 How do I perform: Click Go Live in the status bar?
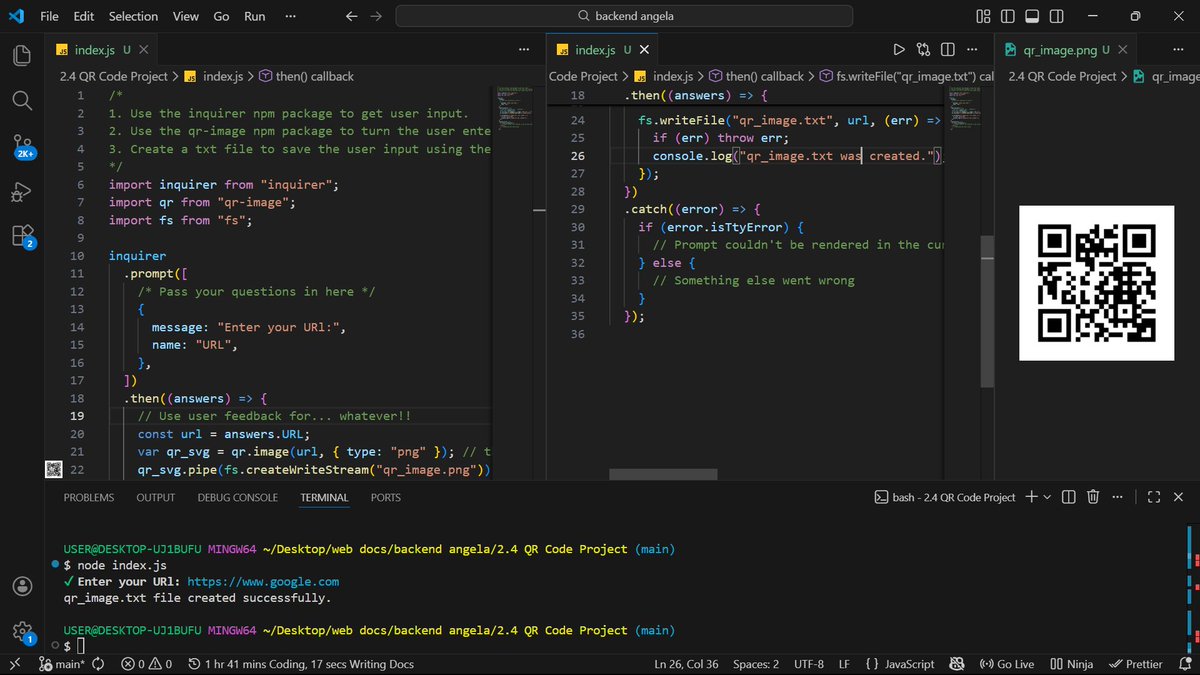tap(1006, 663)
